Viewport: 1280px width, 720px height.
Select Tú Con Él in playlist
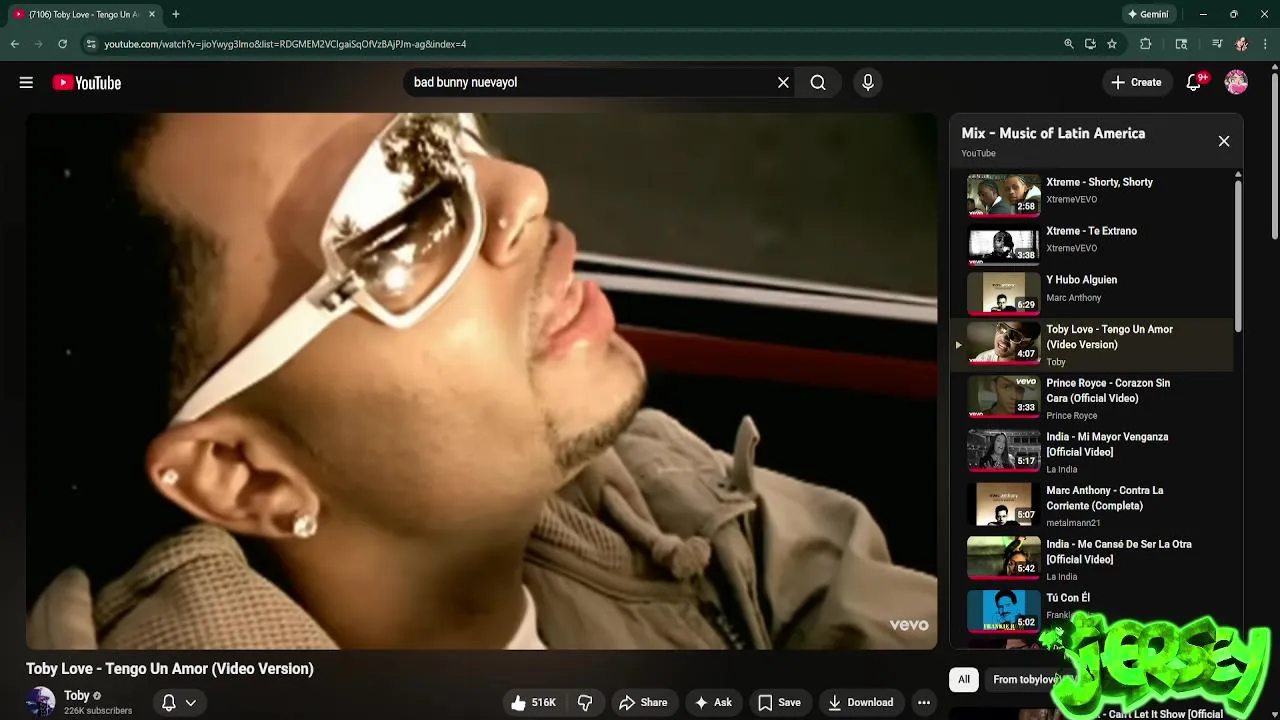pos(1092,609)
